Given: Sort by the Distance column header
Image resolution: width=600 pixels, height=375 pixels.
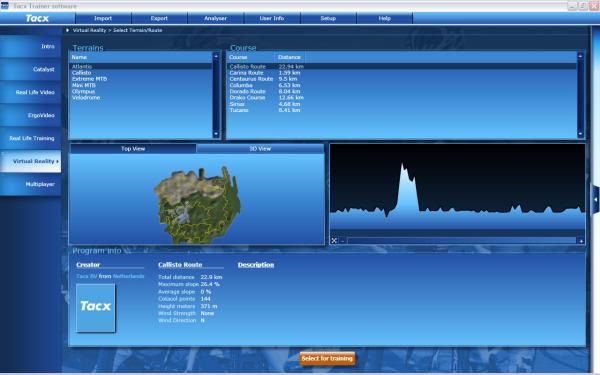Looking at the screenshot, I should click(x=289, y=57).
